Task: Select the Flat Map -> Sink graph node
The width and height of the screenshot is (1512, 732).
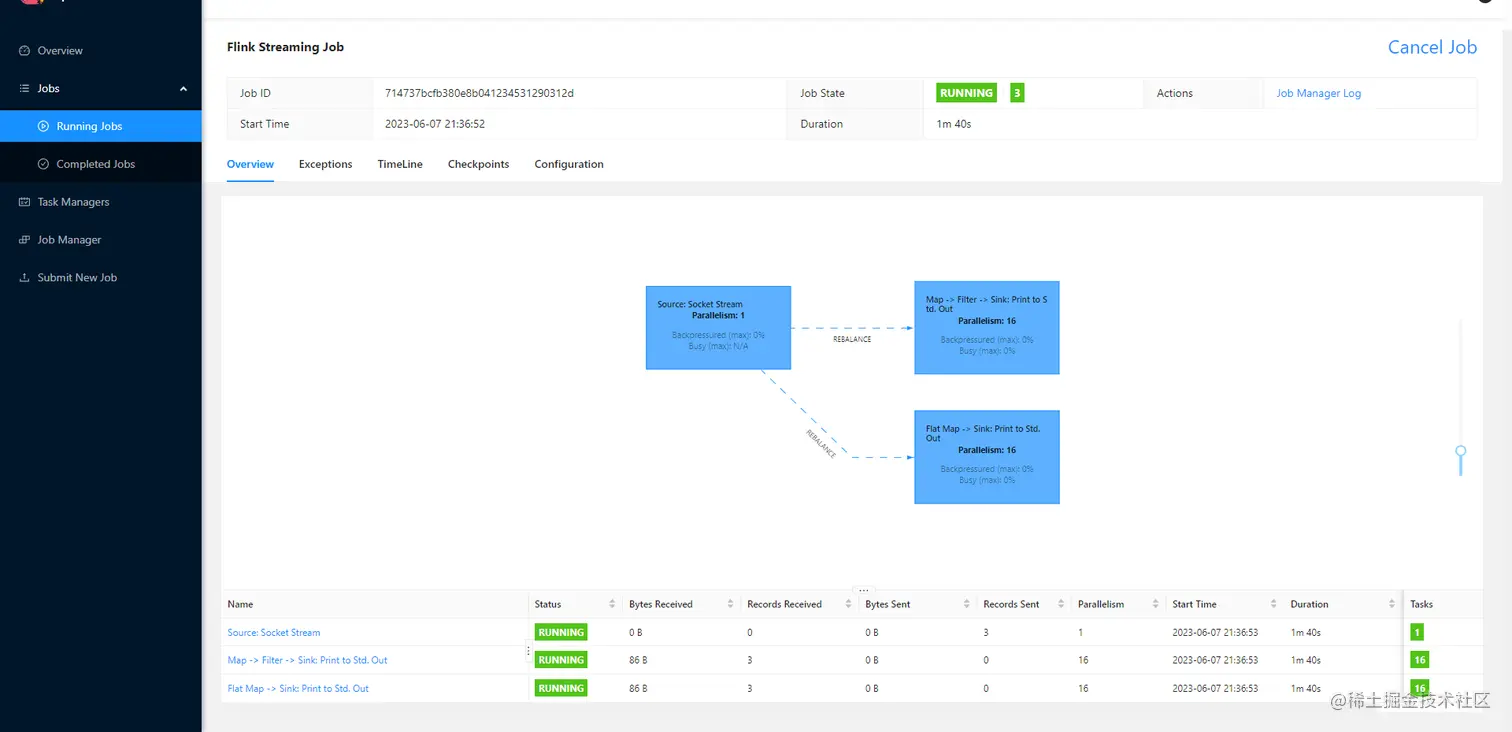Action: click(987, 457)
